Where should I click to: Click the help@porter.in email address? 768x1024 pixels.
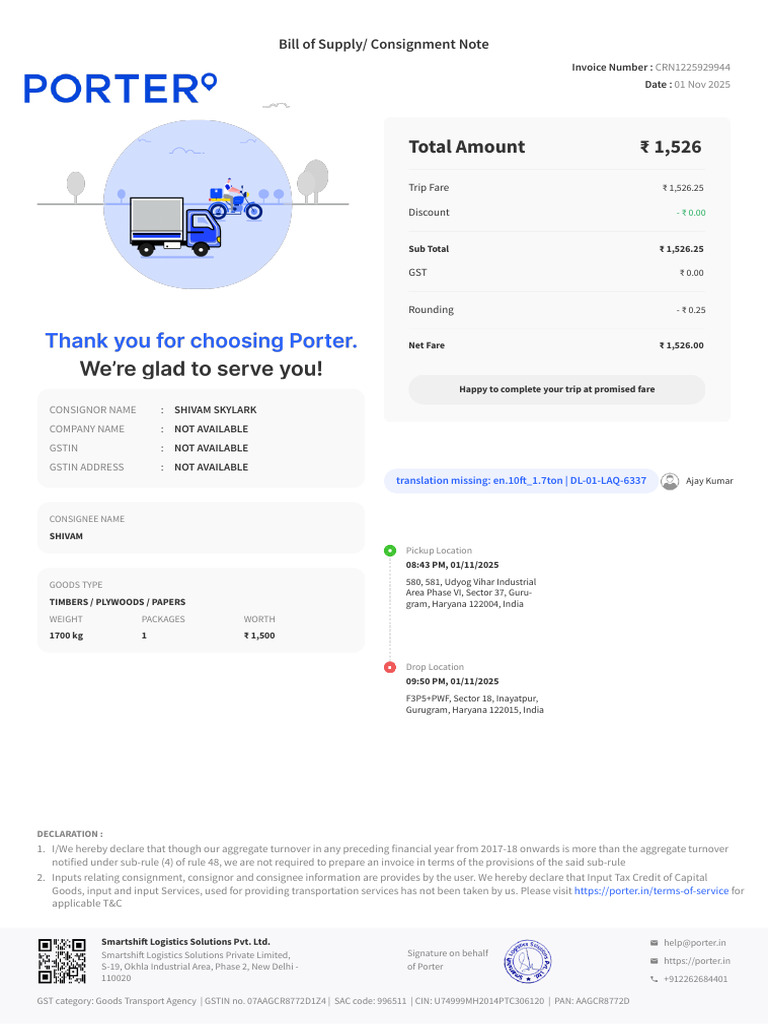[694, 942]
